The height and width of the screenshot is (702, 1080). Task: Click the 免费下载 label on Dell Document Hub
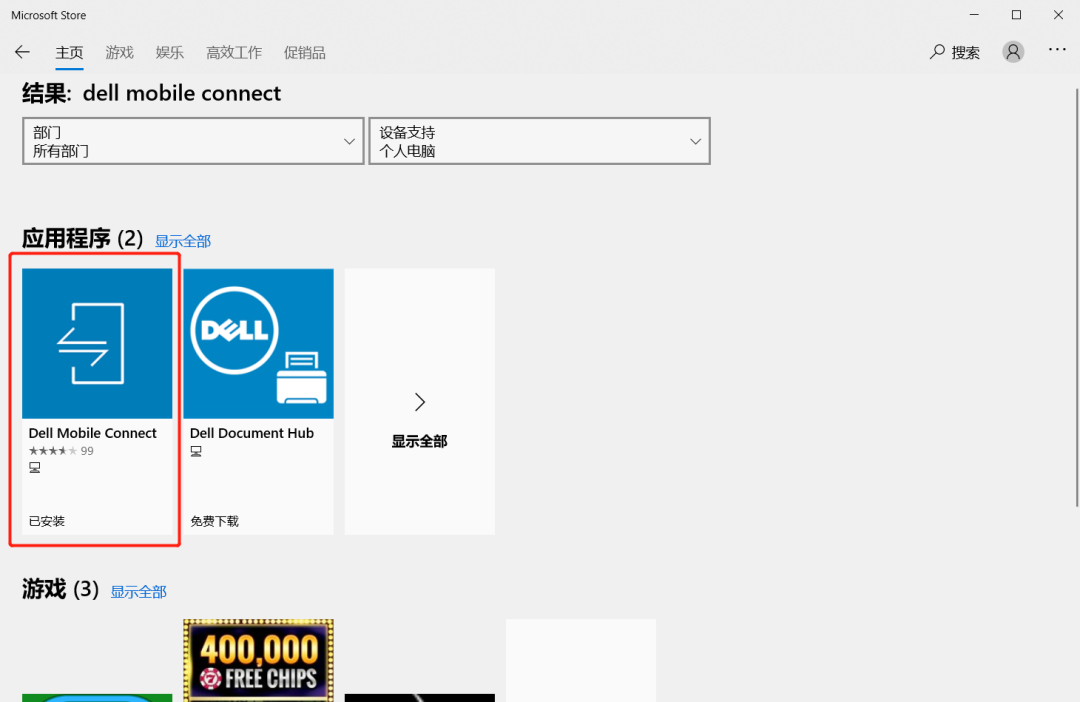pos(214,522)
